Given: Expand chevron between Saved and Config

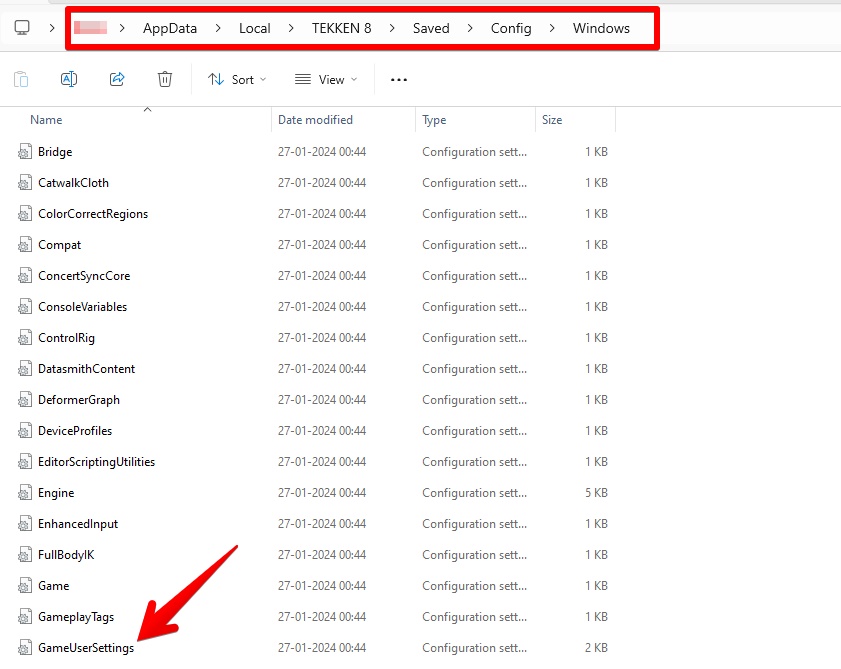Looking at the screenshot, I should [470, 28].
